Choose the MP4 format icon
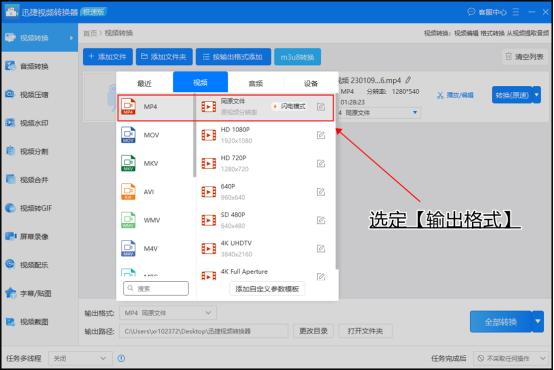The width and height of the screenshot is (554, 370). (128, 106)
